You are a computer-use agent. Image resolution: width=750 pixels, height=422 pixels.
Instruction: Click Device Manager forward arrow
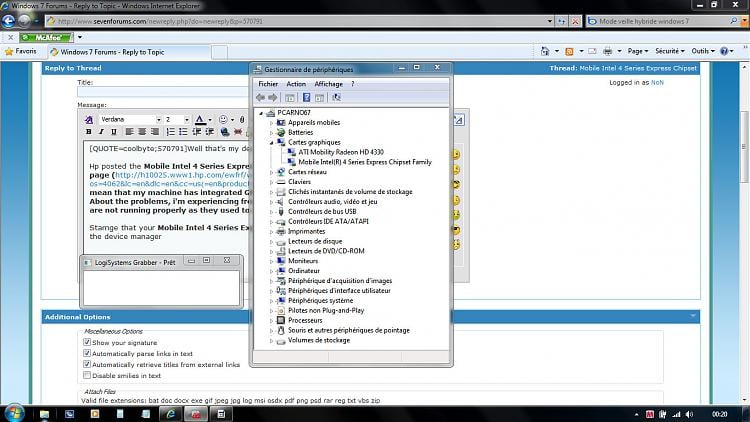coord(273,98)
